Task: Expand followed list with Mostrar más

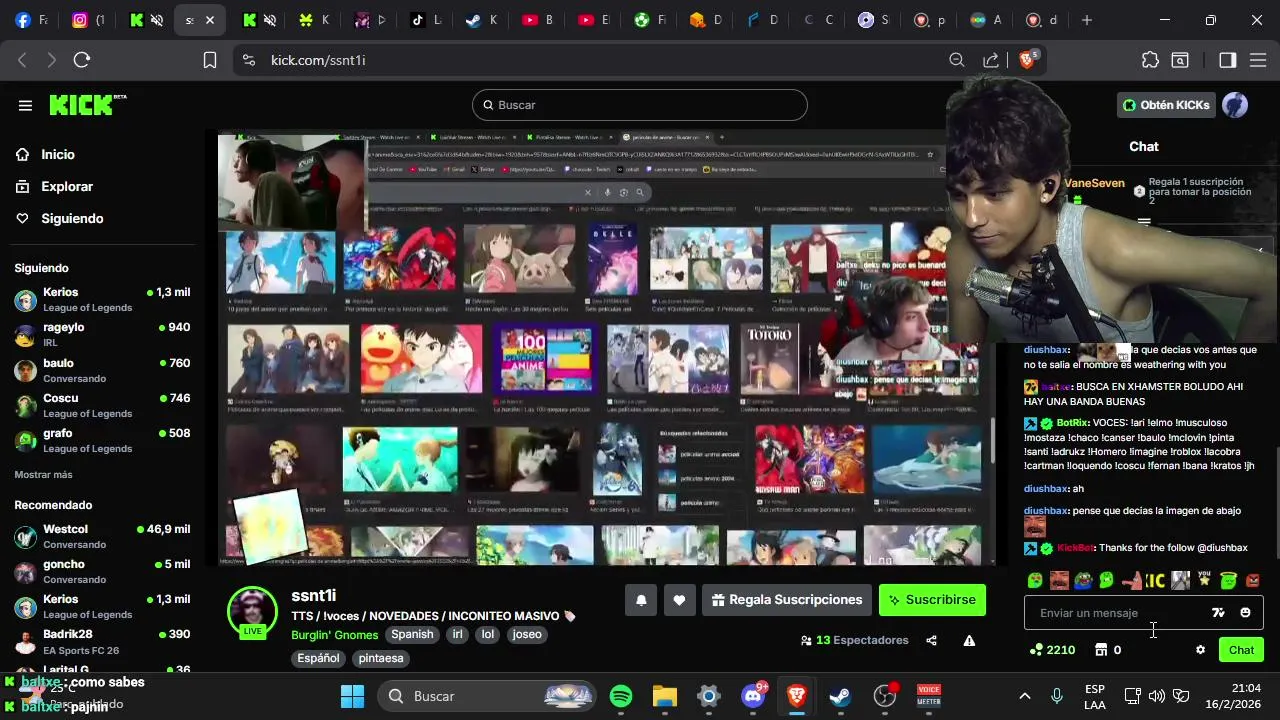Action: (x=43, y=475)
